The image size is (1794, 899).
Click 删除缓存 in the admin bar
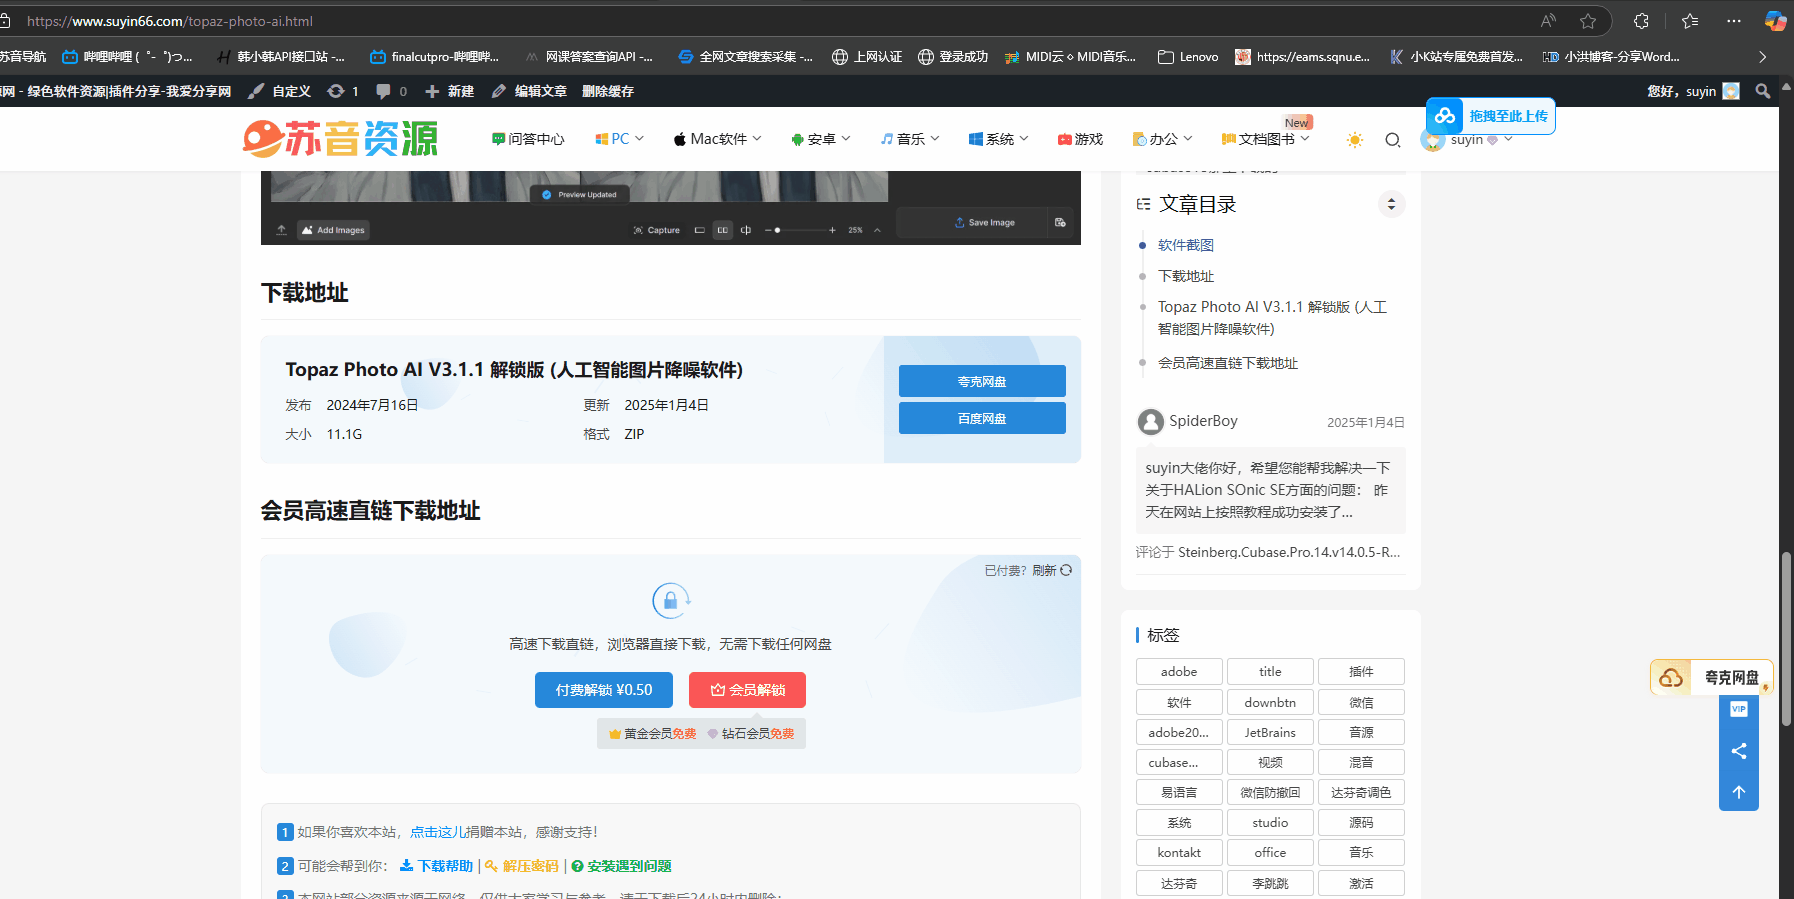tap(608, 91)
